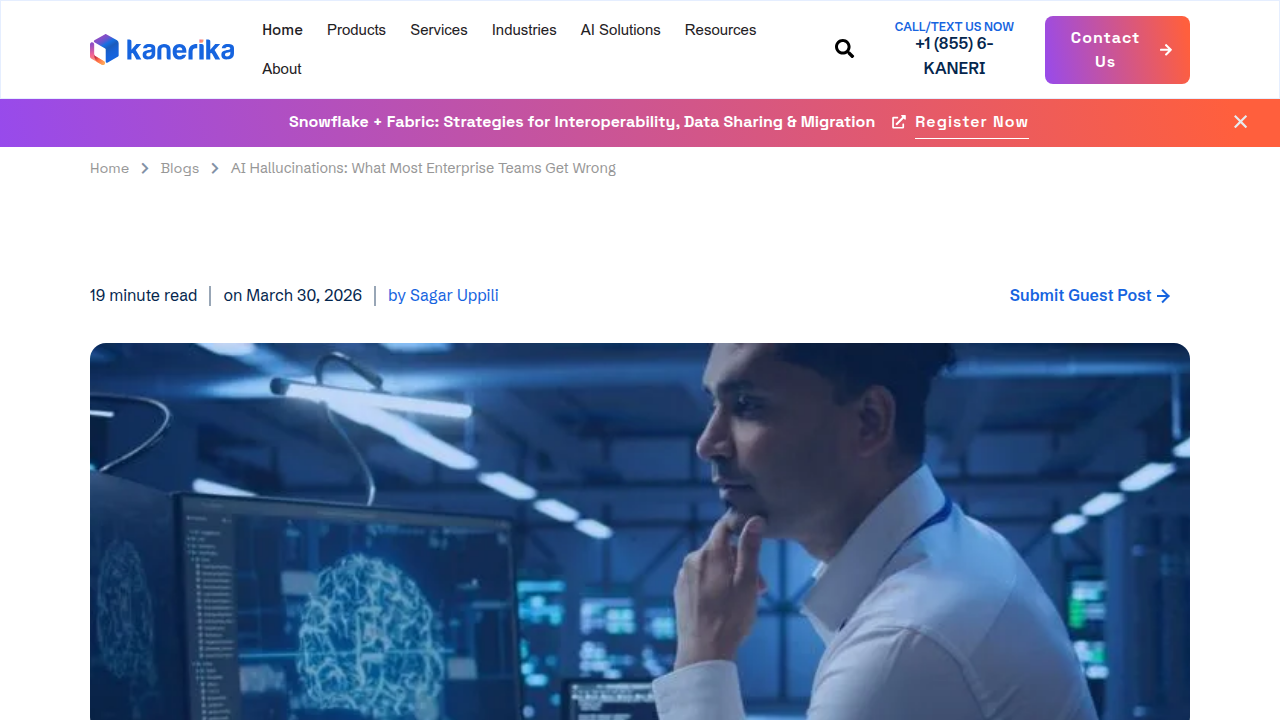Open the Industries menu
This screenshot has width=1280, height=720.
[x=524, y=30]
